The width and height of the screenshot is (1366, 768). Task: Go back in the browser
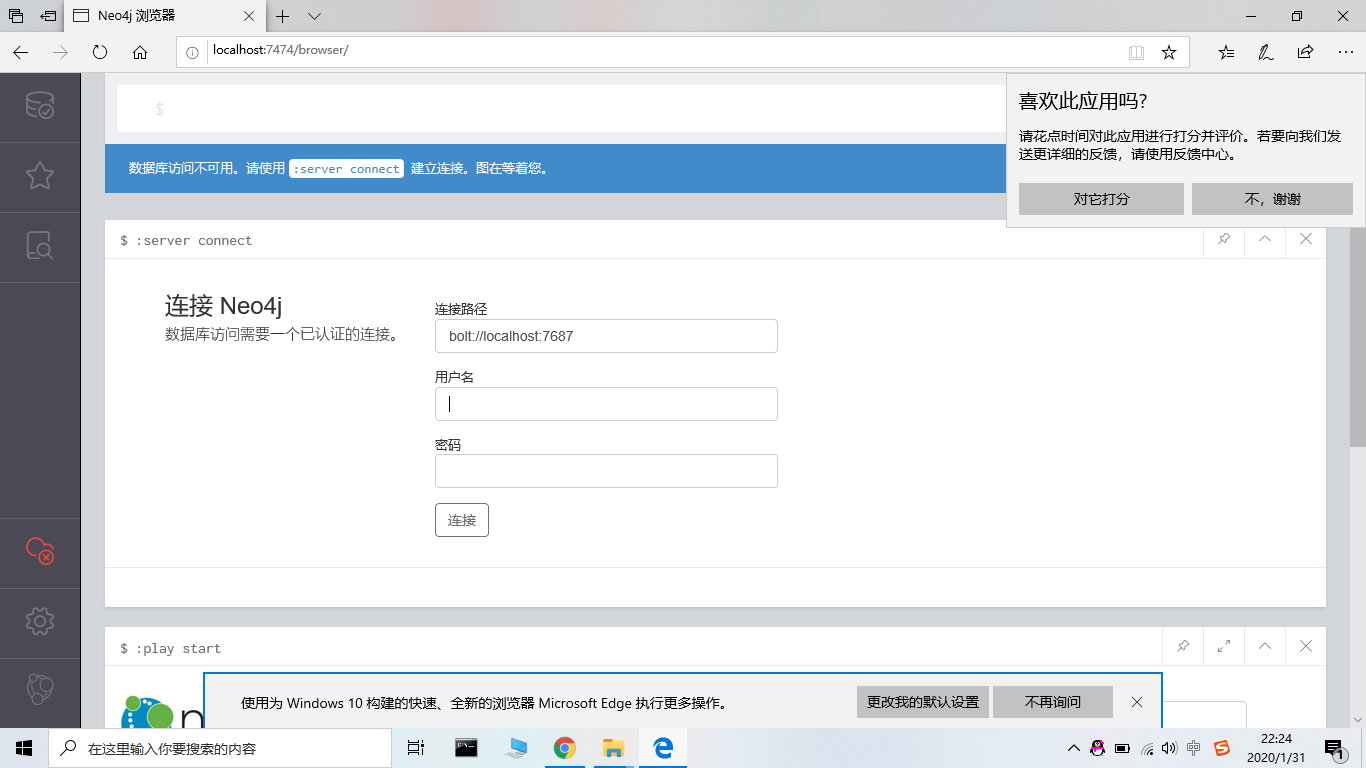tap(20, 52)
